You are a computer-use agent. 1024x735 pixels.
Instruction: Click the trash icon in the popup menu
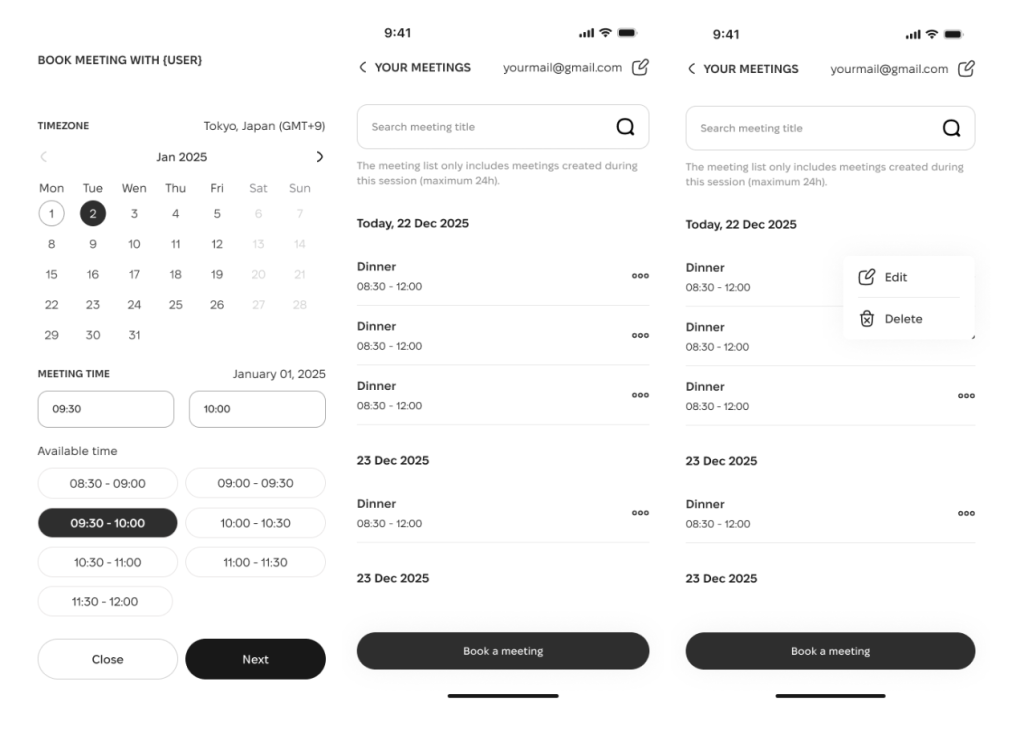tap(867, 319)
